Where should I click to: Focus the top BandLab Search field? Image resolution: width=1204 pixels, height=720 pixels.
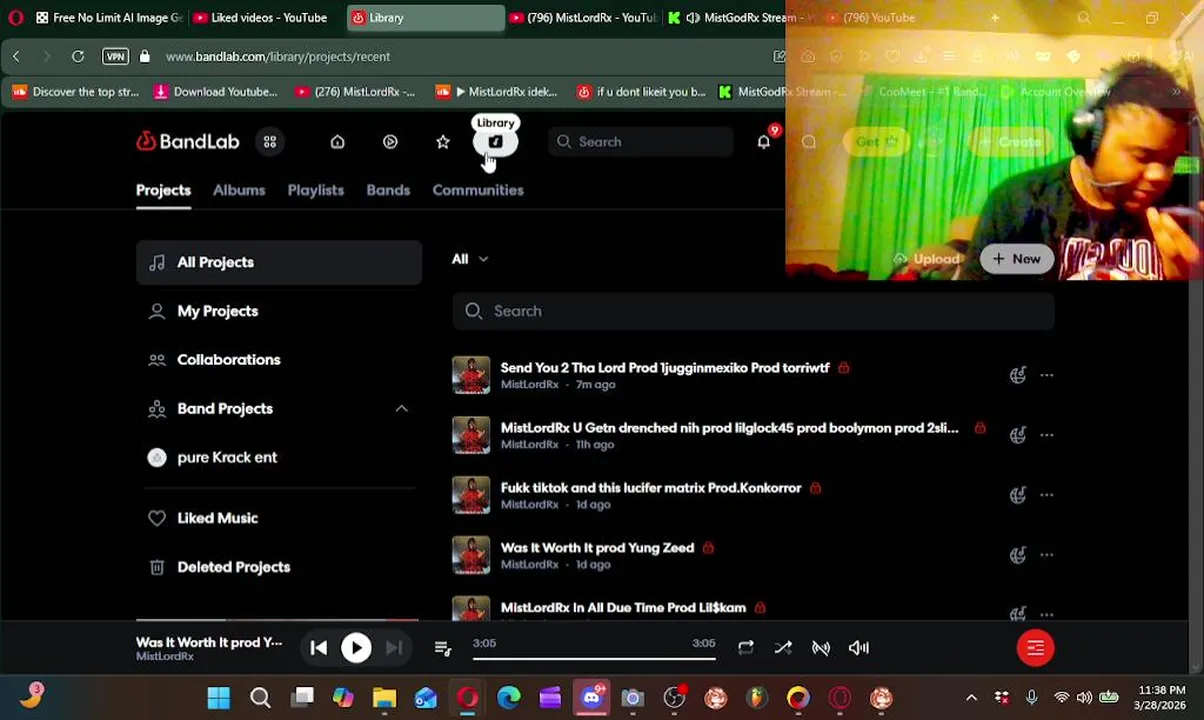pos(641,142)
